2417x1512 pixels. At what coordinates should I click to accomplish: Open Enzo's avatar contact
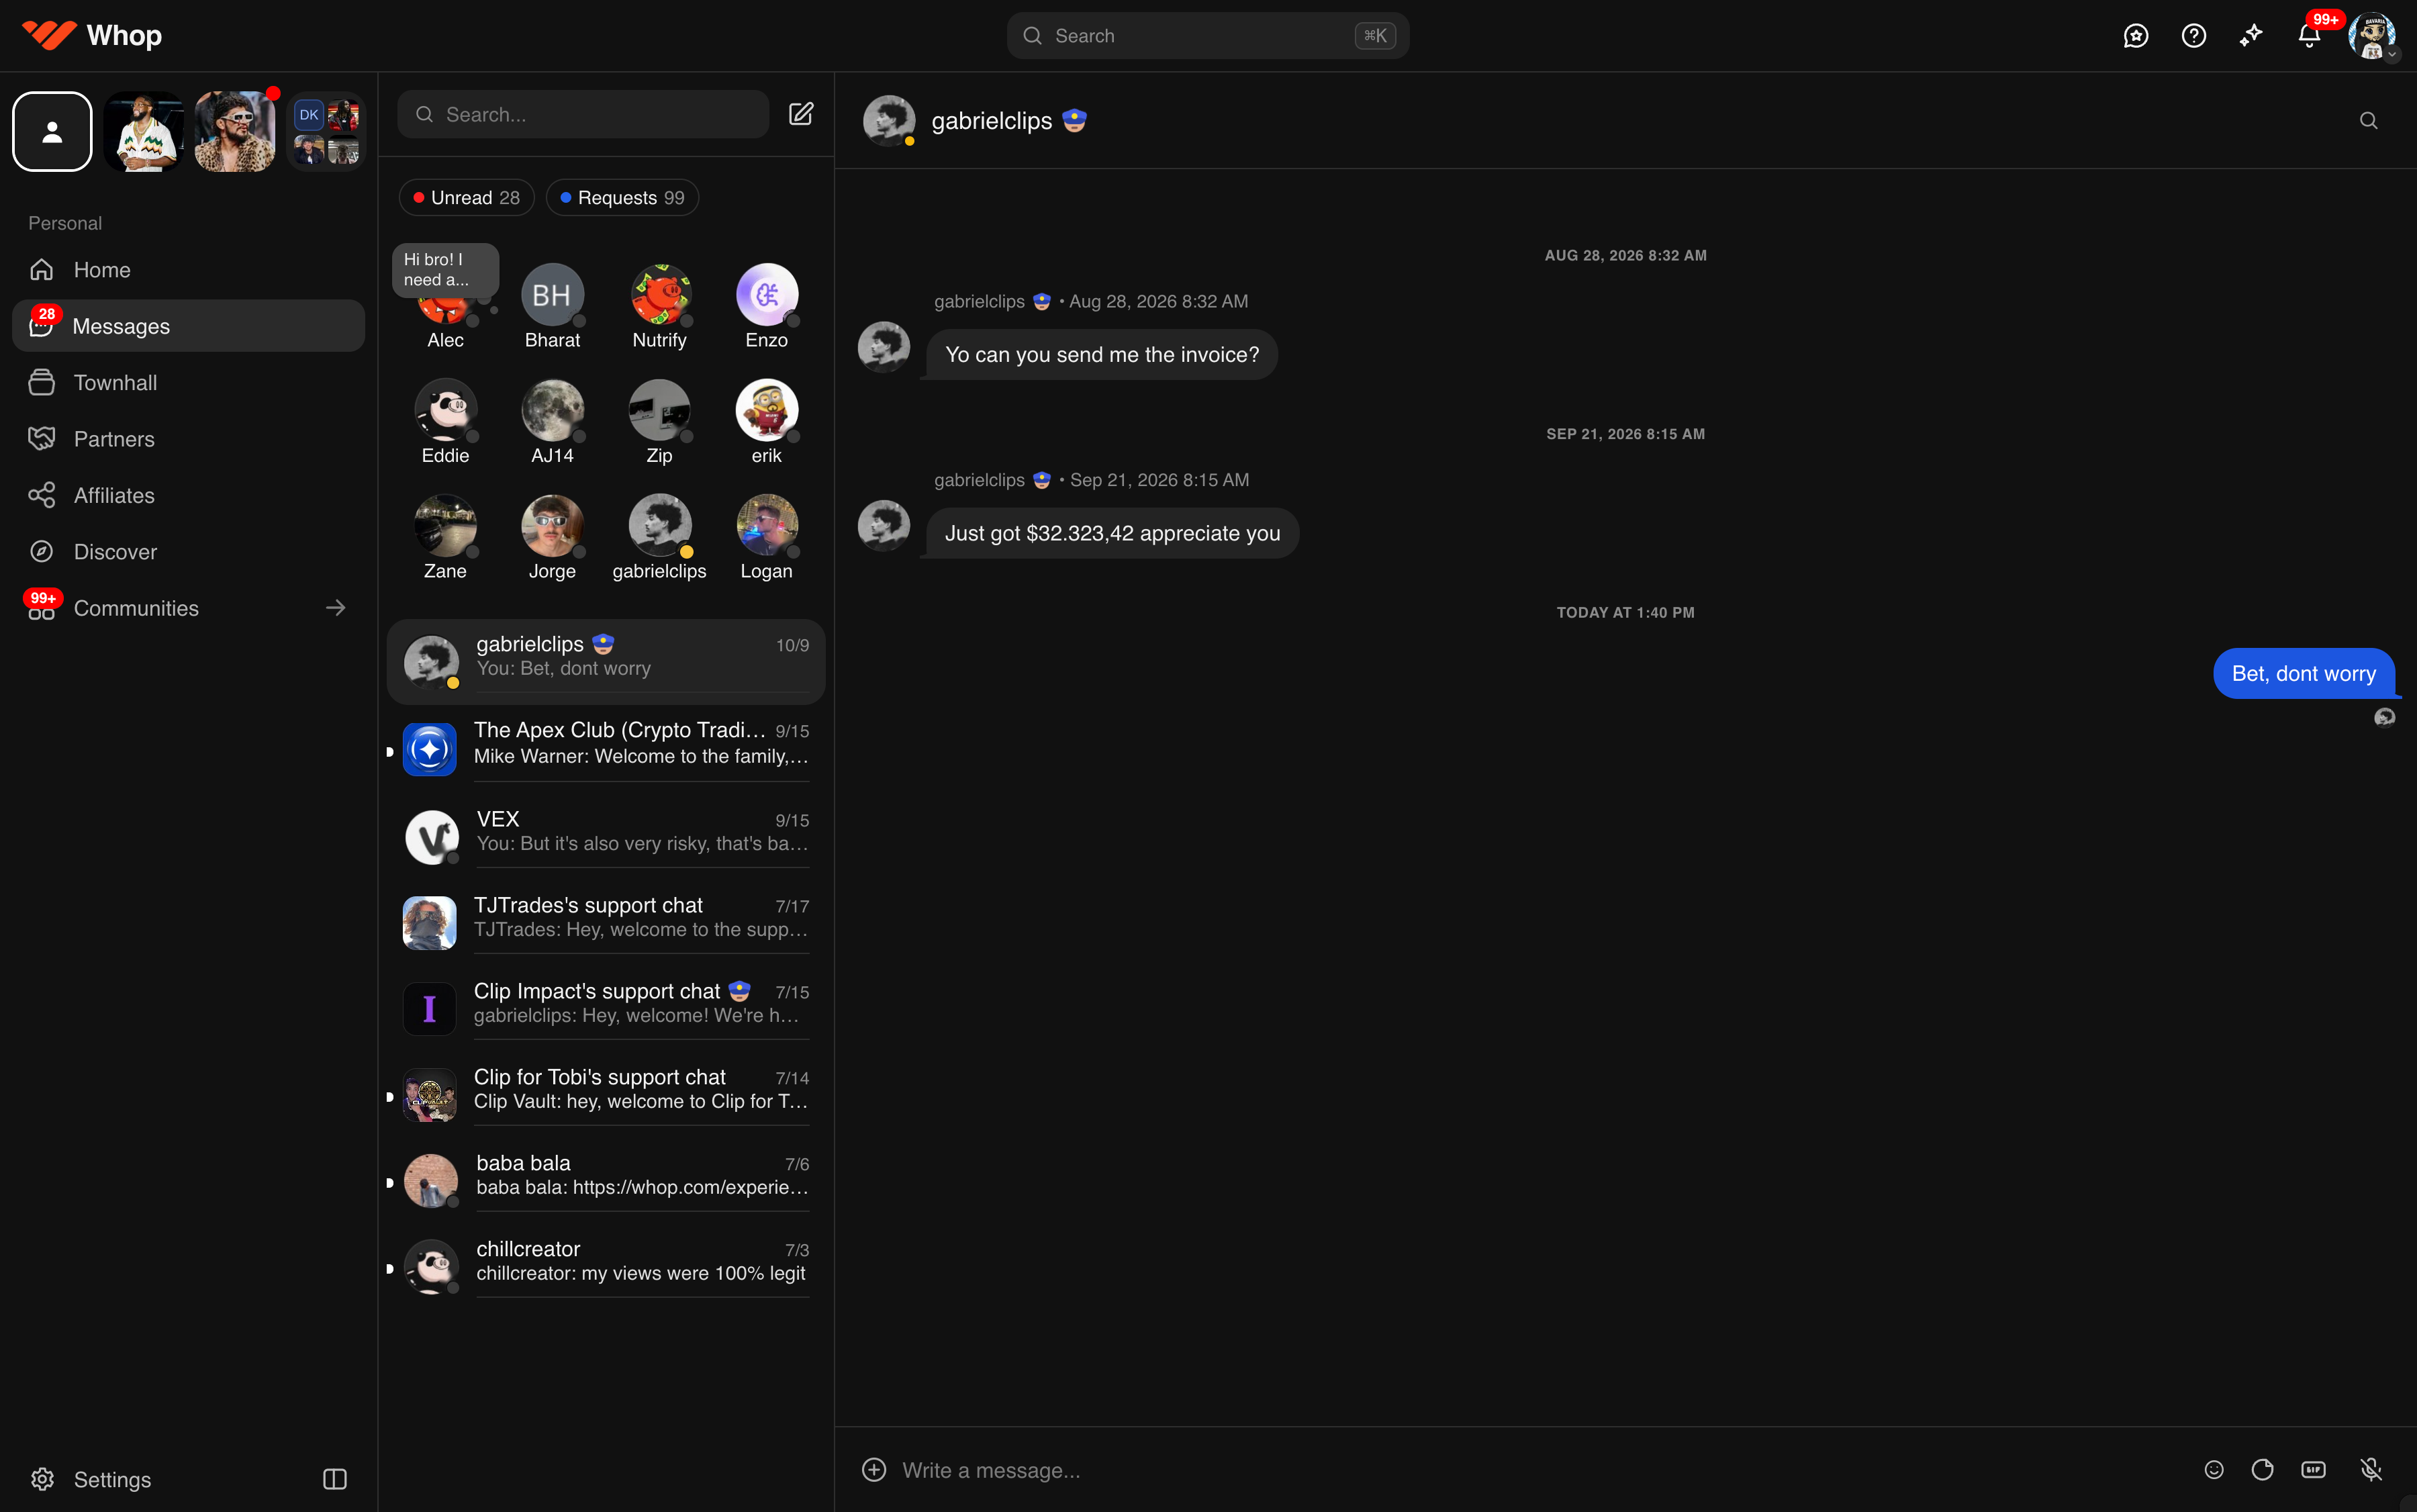767,294
